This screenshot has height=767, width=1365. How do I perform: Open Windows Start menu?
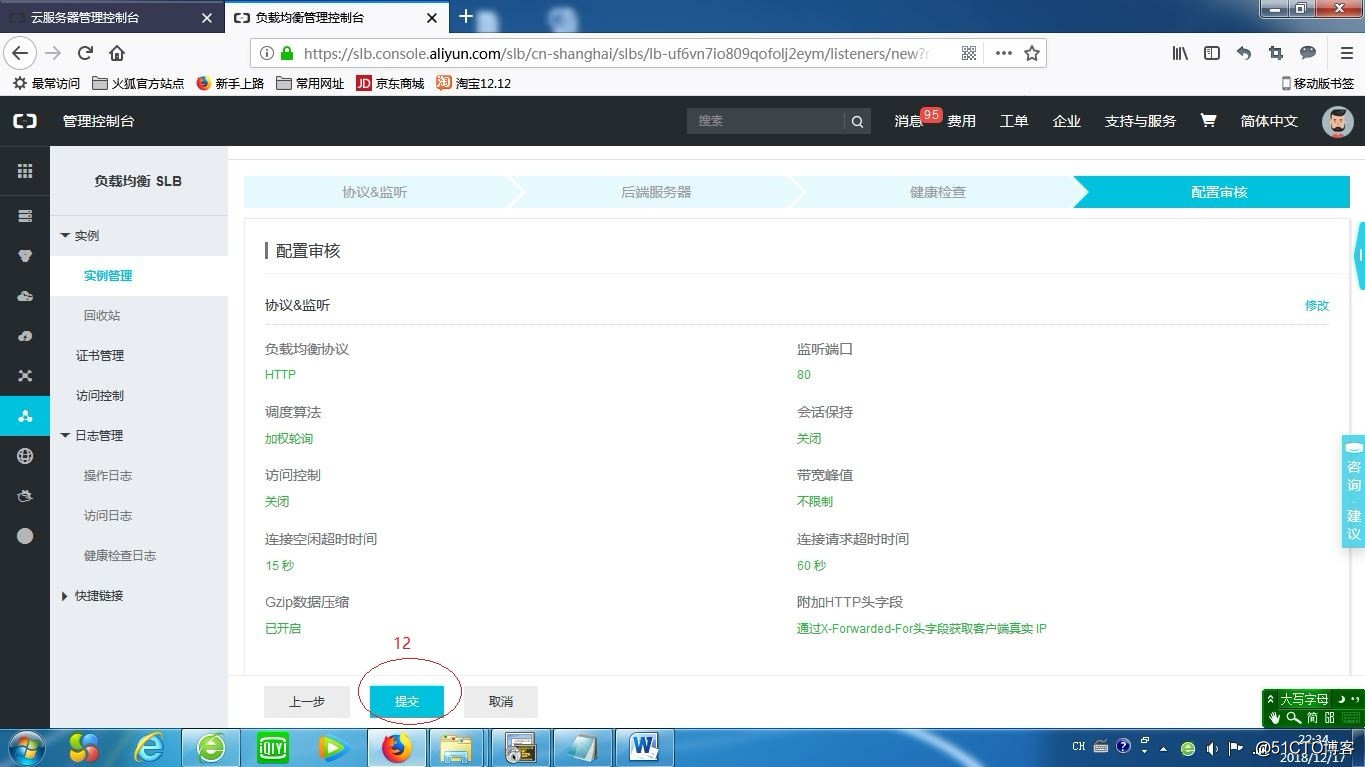(x=25, y=747)
